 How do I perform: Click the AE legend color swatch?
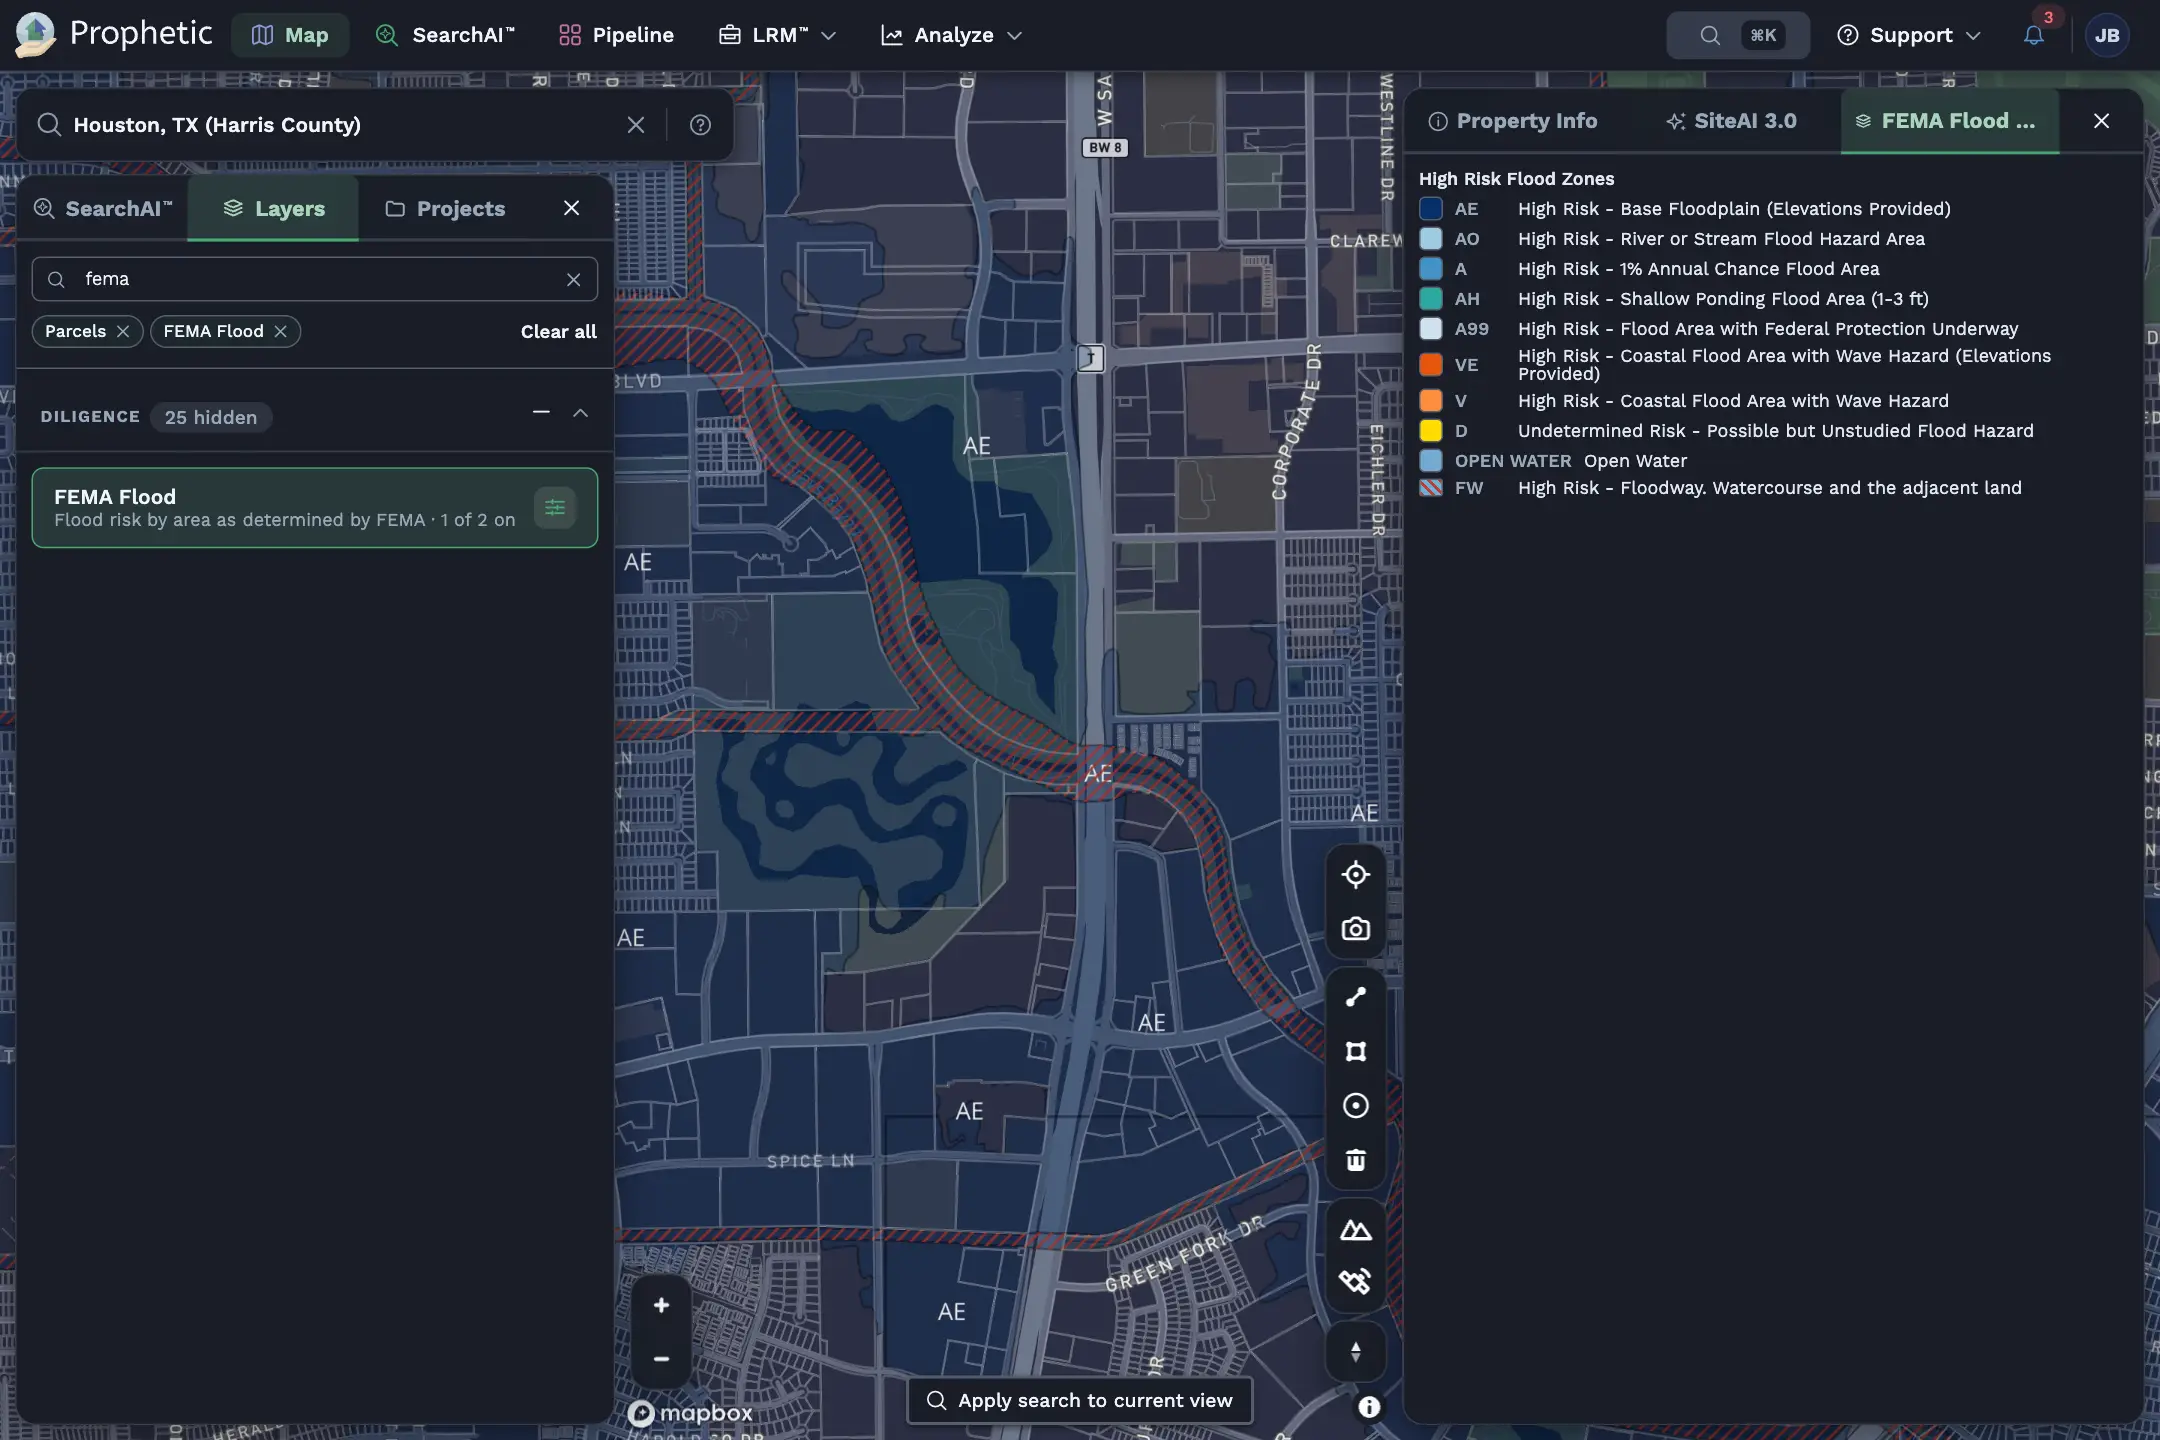coord(1431,209)
